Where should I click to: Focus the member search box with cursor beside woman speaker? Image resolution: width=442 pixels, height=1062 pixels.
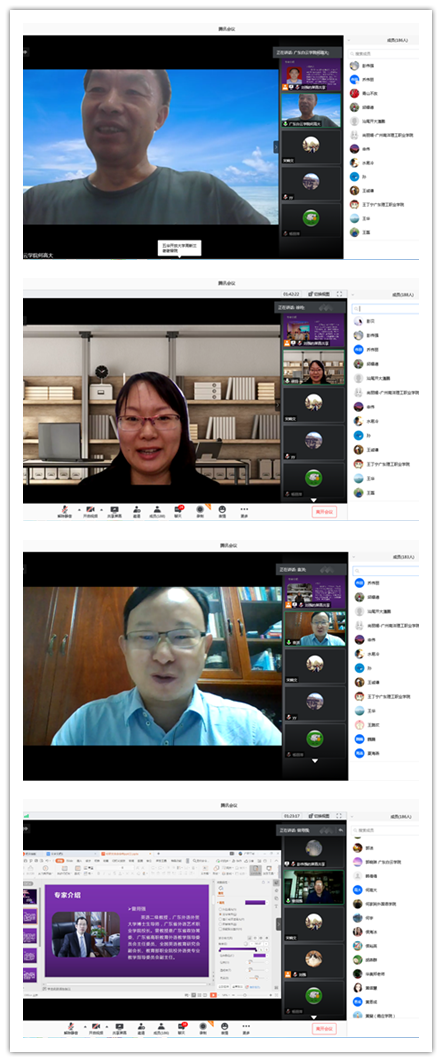tap(385, 309)
